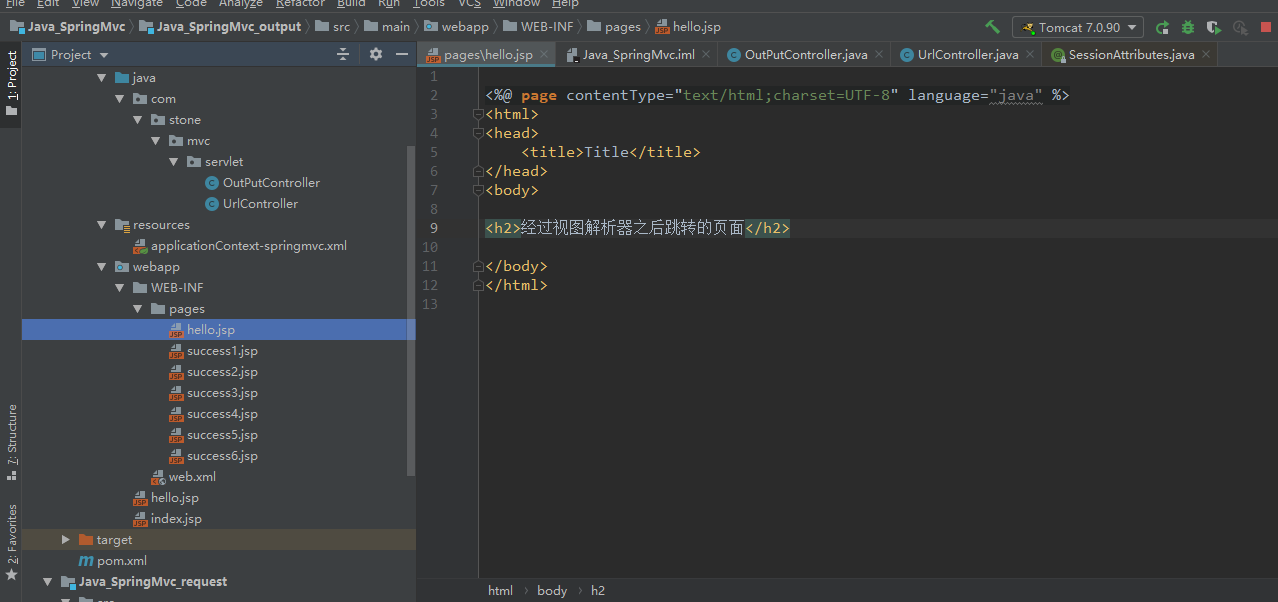Collapse the java folder arrow
This screenshot has height=602, width=1278.
tap(101, 77)
